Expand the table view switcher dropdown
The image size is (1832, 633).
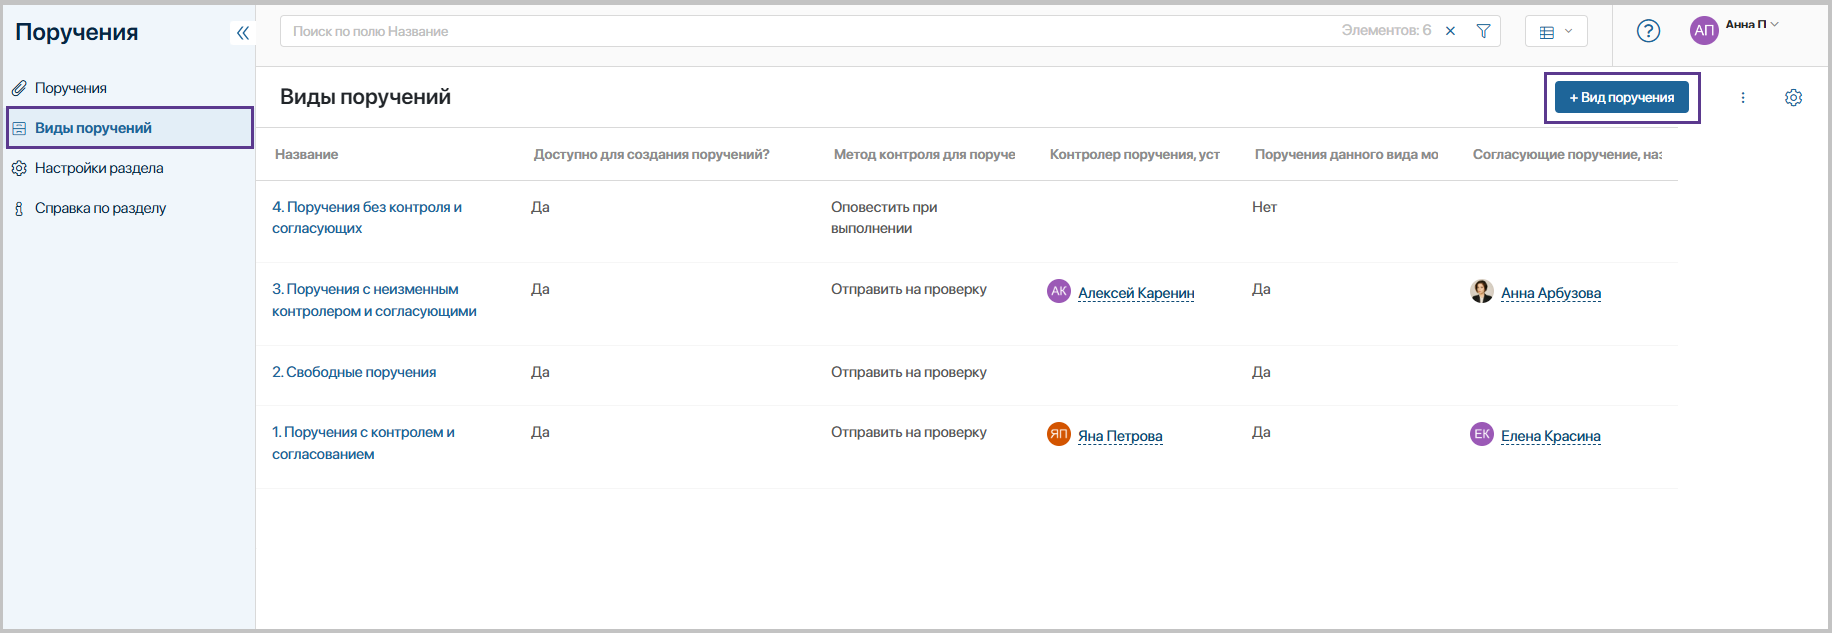tap(1556, 32)
